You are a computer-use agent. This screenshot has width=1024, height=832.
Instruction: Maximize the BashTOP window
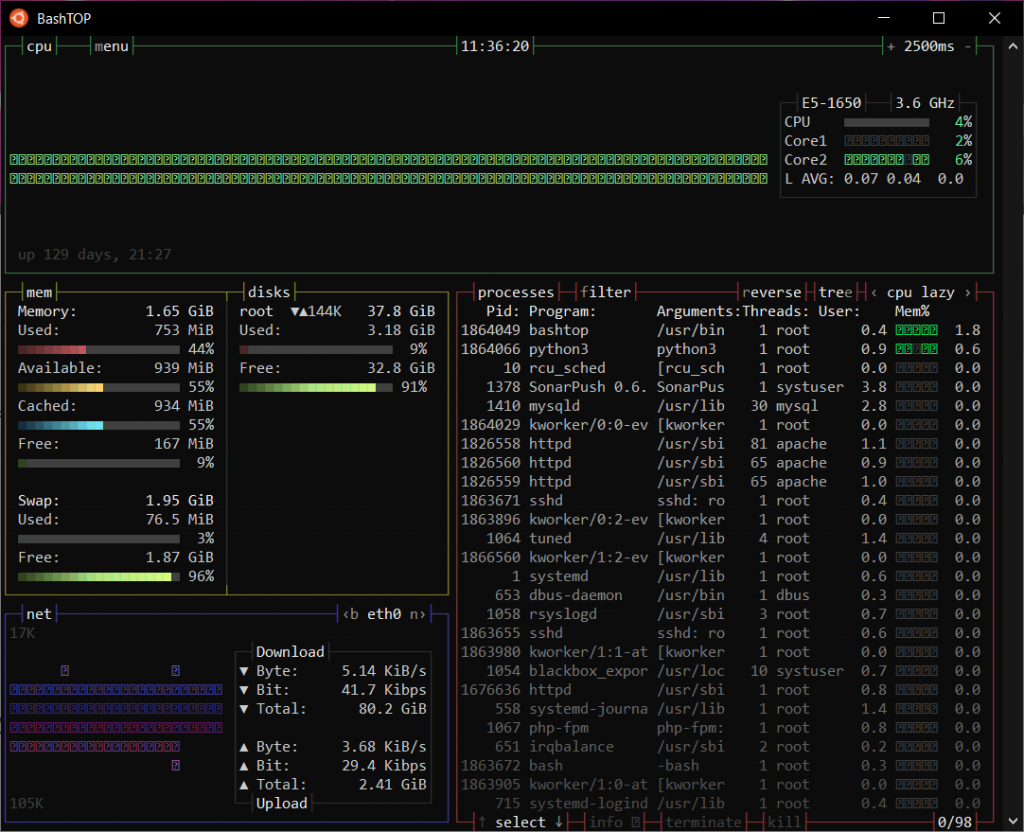click(x=938, y=18)
